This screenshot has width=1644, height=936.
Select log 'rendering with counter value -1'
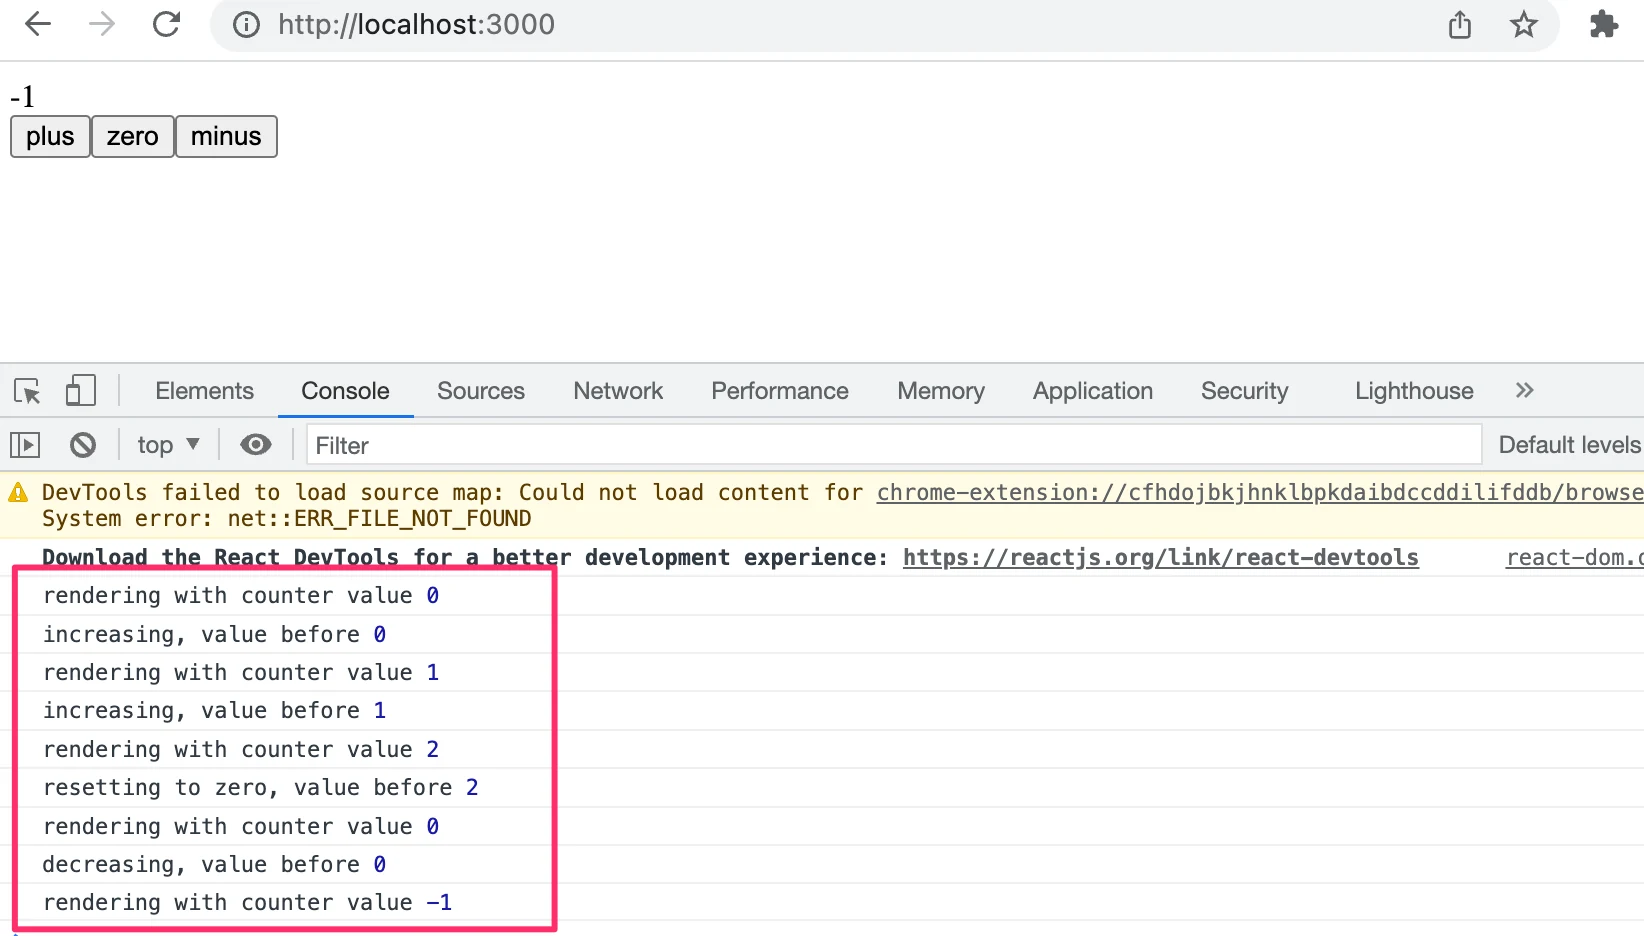point(248,902)
